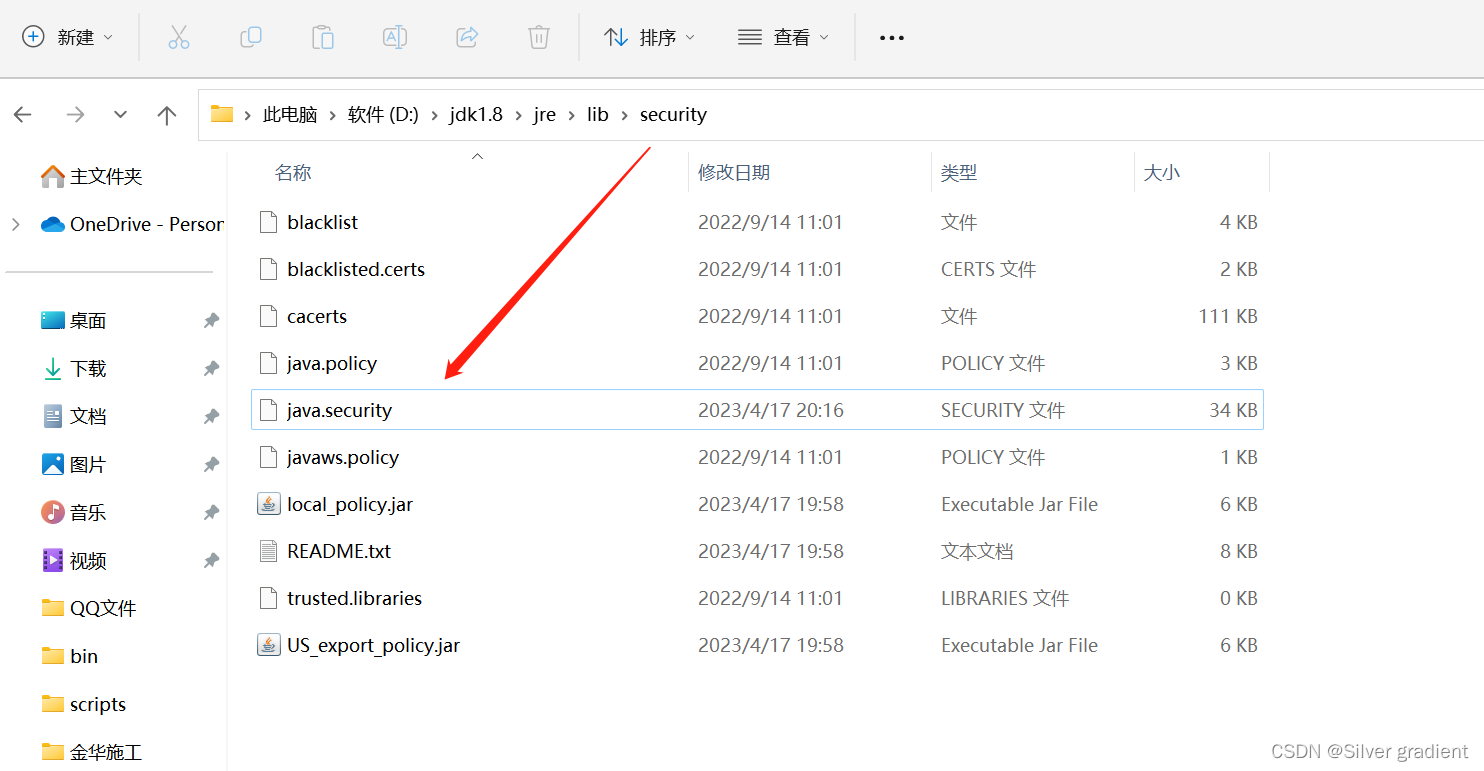The image size is (1484, 771).
Task: Sort by 修改日期 column header
Action: coord(734,173)
